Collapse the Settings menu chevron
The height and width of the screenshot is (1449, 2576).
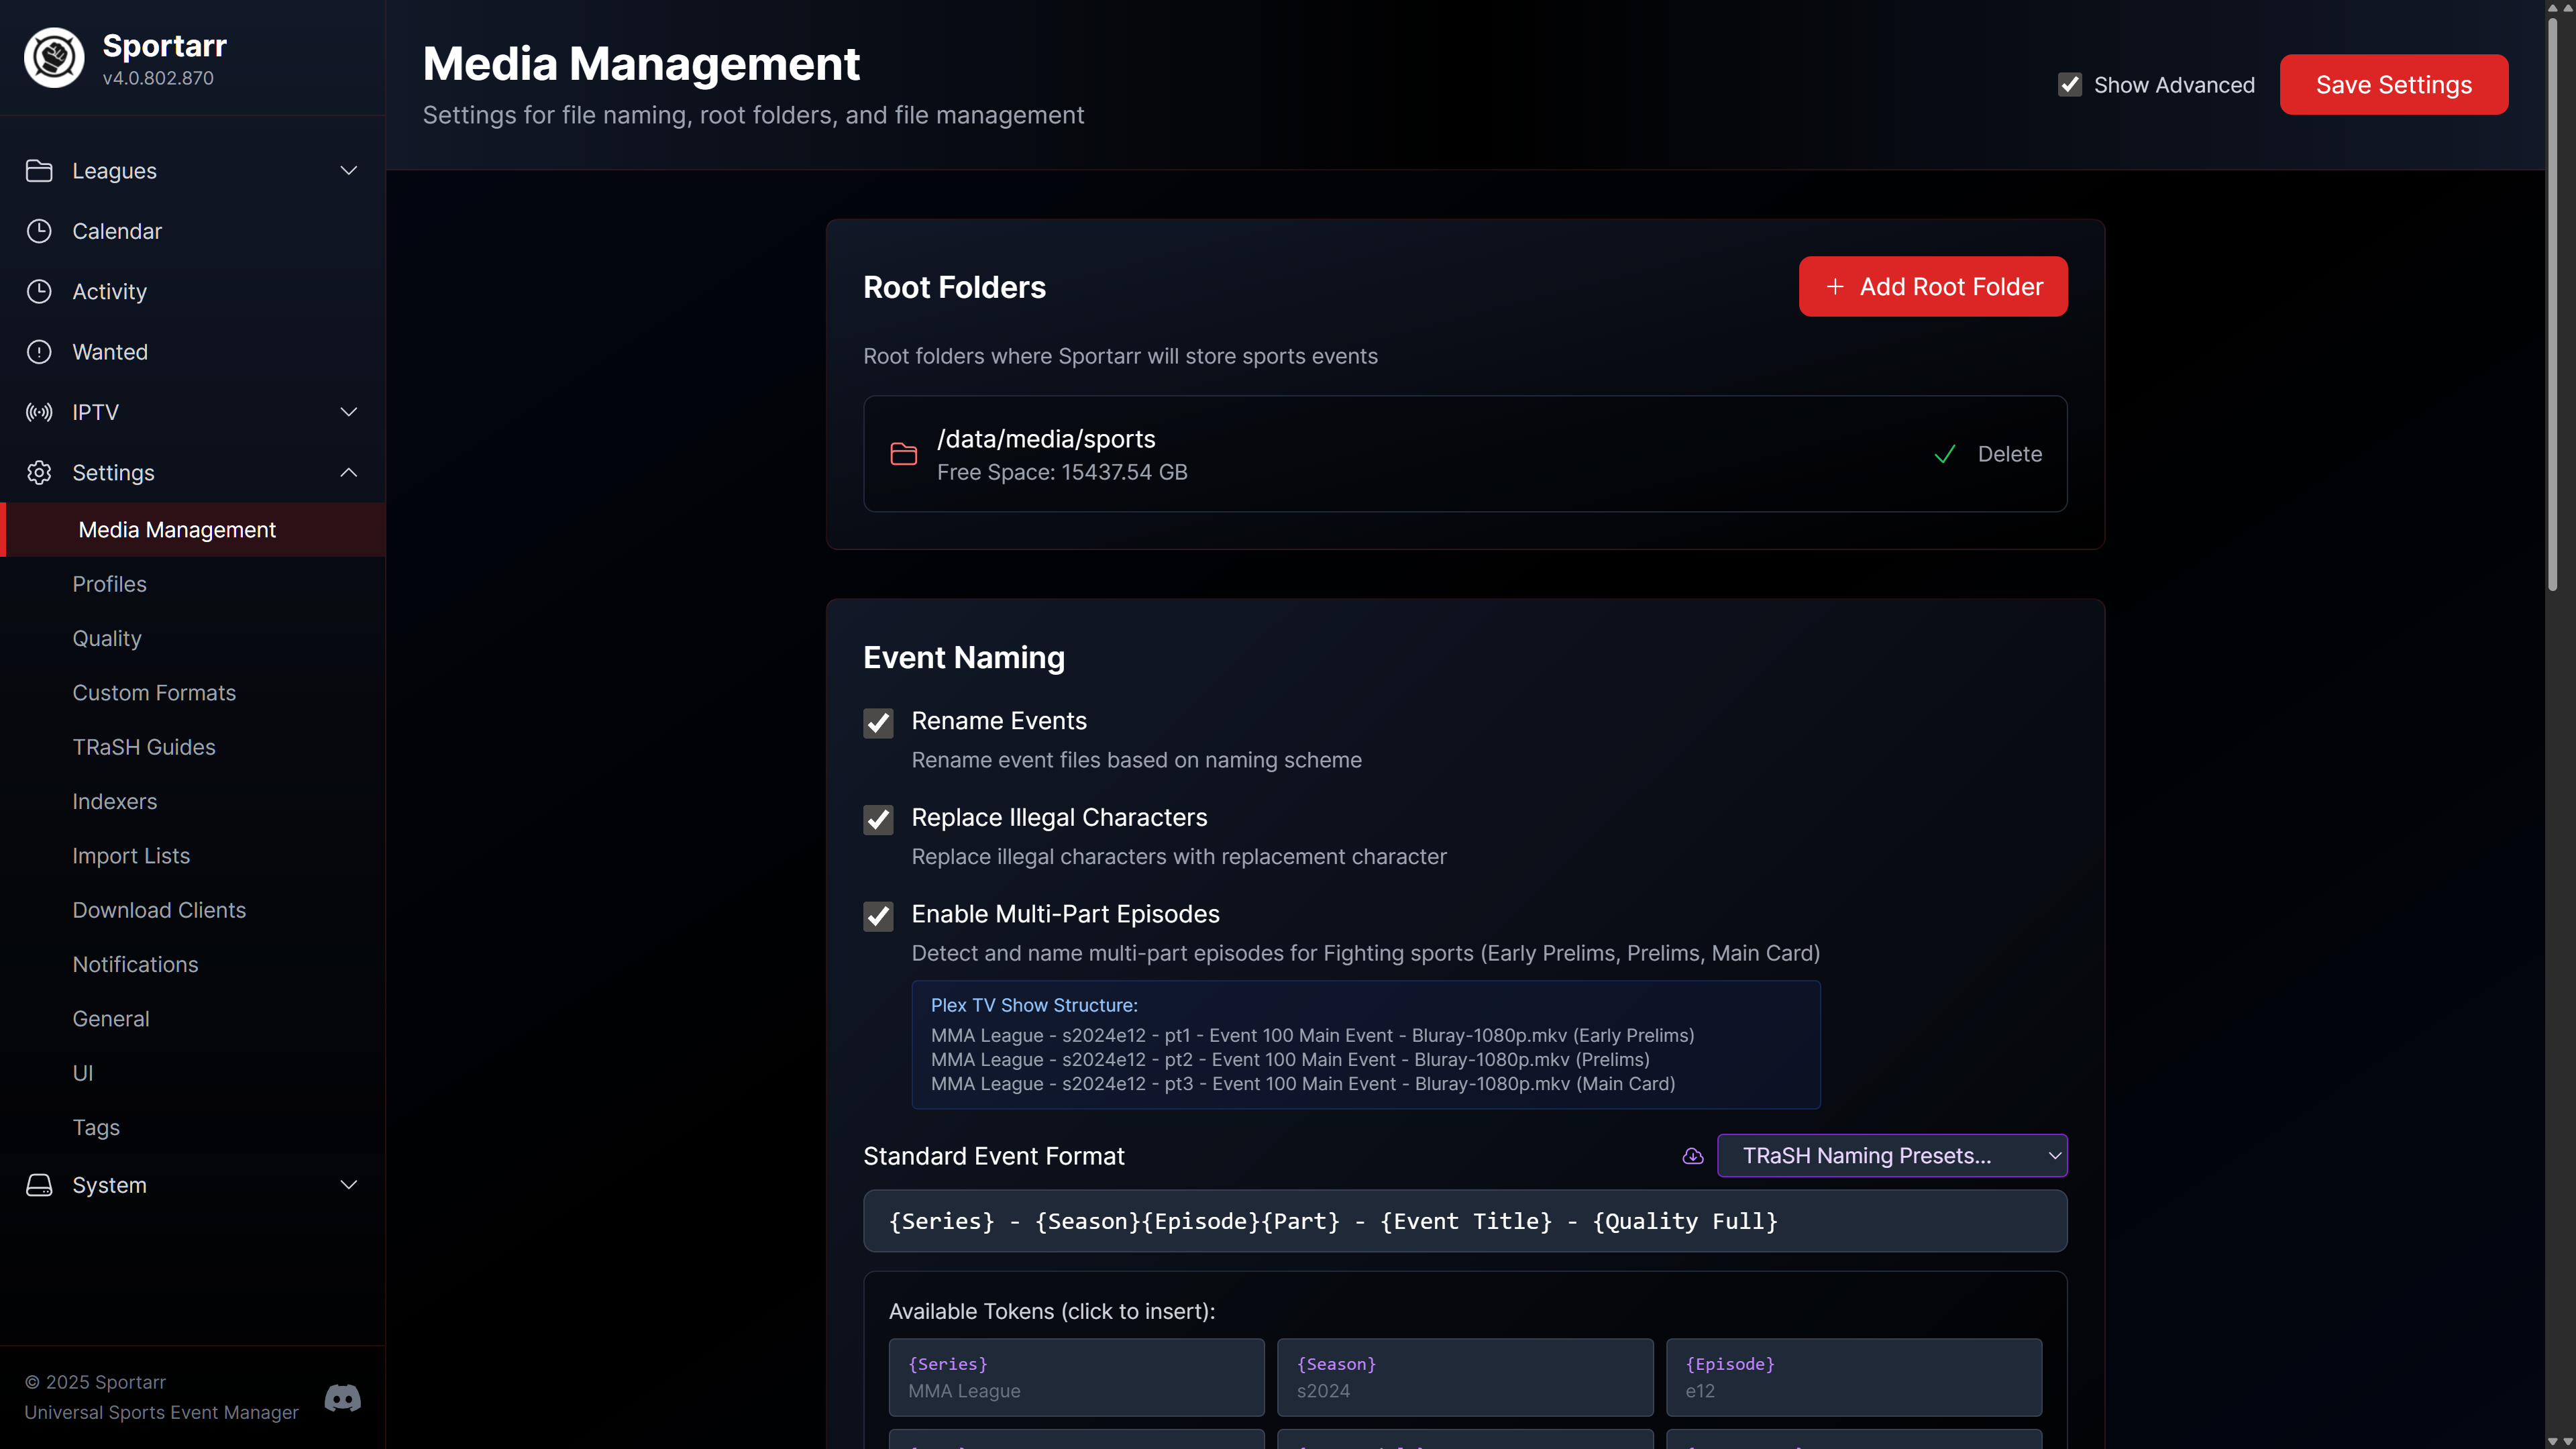coord(349,472)
